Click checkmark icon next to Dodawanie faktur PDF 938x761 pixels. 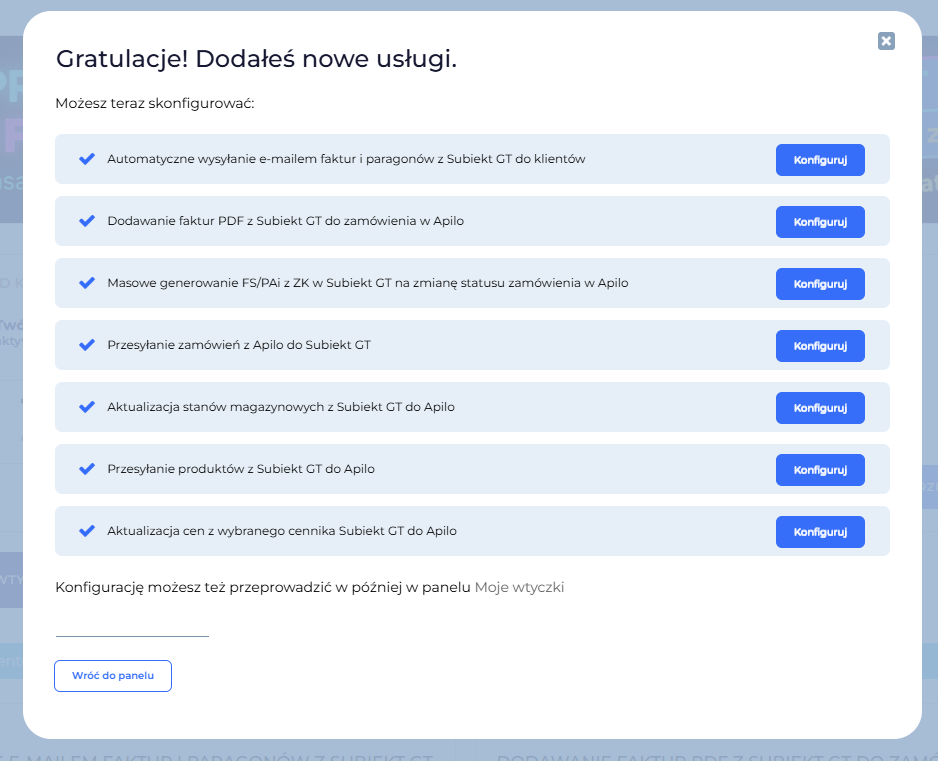coord(86,221)
